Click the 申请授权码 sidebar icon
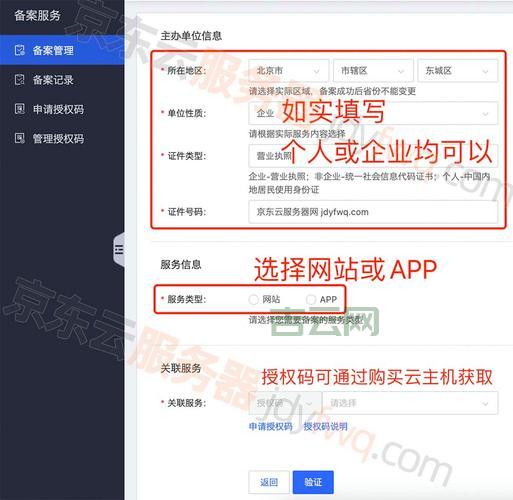This screenshot has height=500, width=513. point(20,109)
